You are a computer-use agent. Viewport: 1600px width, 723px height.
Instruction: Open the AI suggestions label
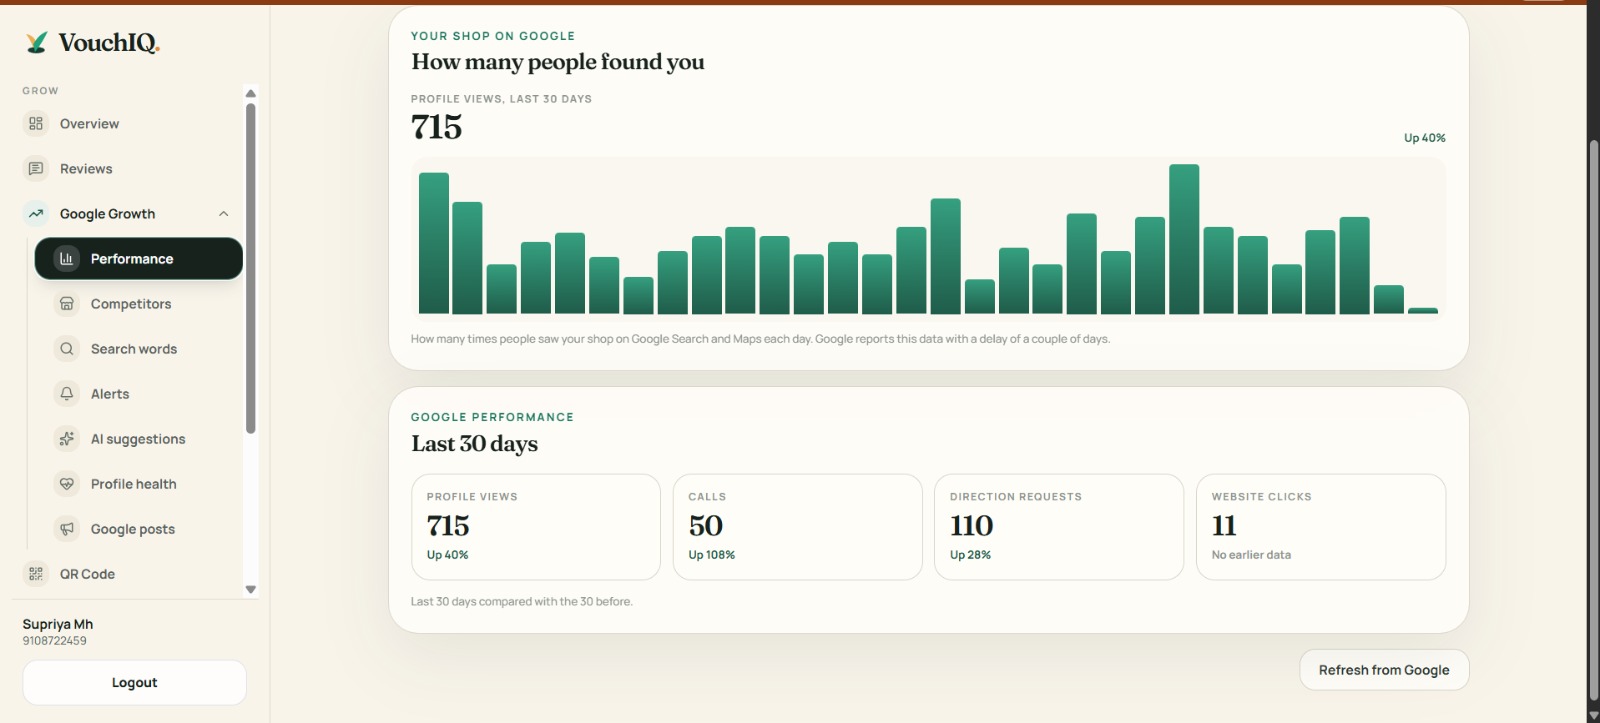point(138,439)
